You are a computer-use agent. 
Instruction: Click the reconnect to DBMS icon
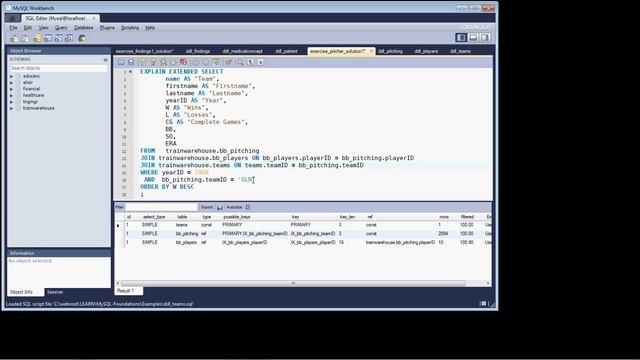tap(82, 38)
